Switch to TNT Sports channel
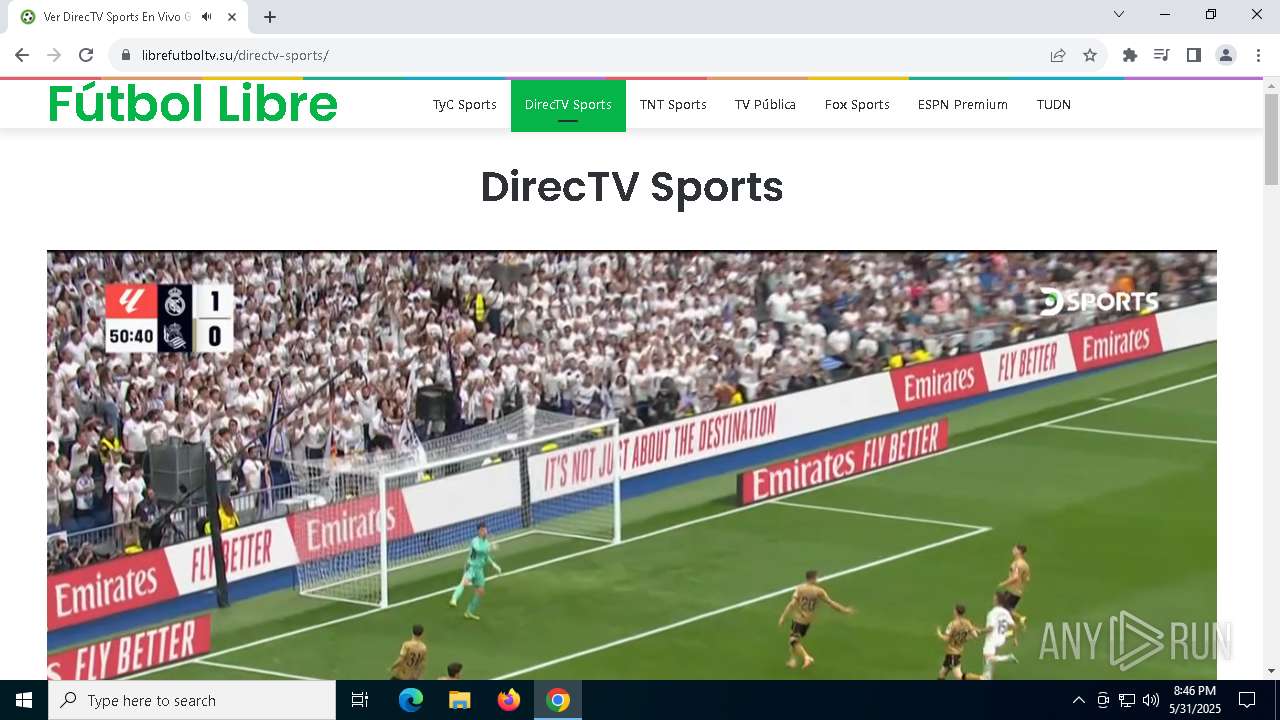Image resolution: width=1280 pixels, height=720 pixels. 673,104
